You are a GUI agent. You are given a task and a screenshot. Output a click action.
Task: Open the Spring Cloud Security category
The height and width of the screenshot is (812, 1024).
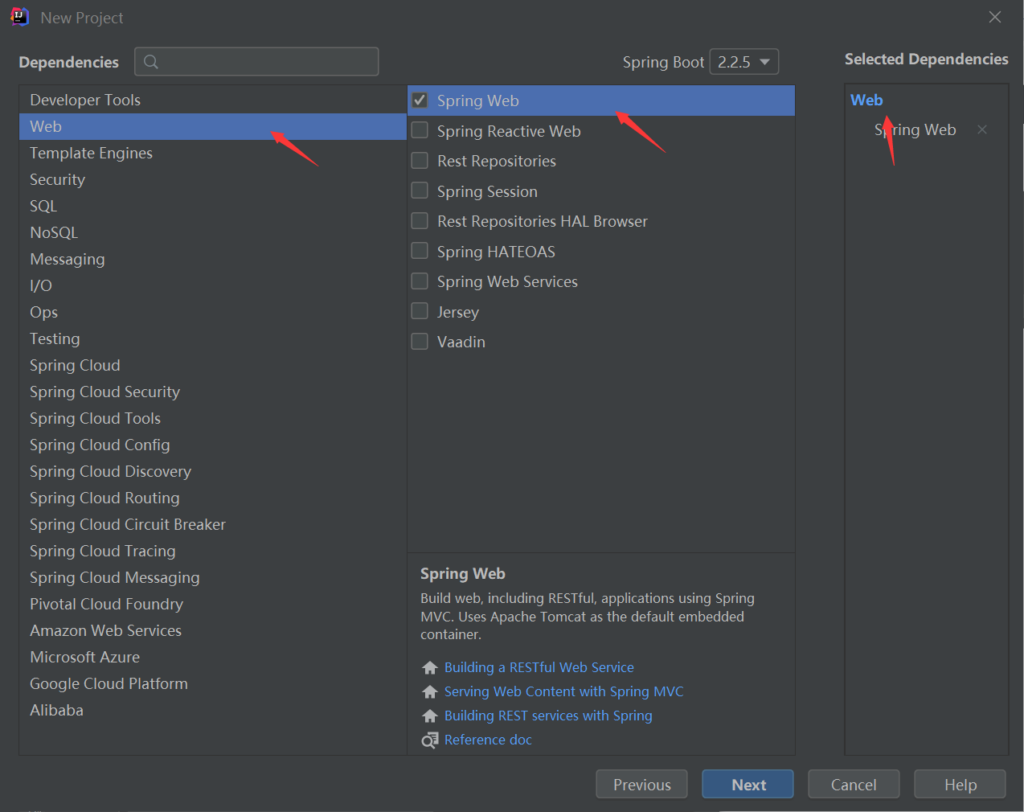213,392
